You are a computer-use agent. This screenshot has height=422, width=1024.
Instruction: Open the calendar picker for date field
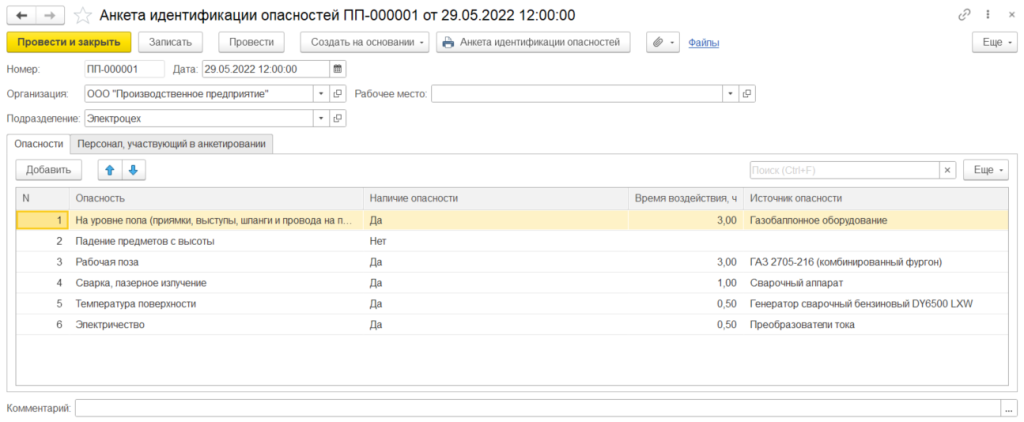click(337, 69)
